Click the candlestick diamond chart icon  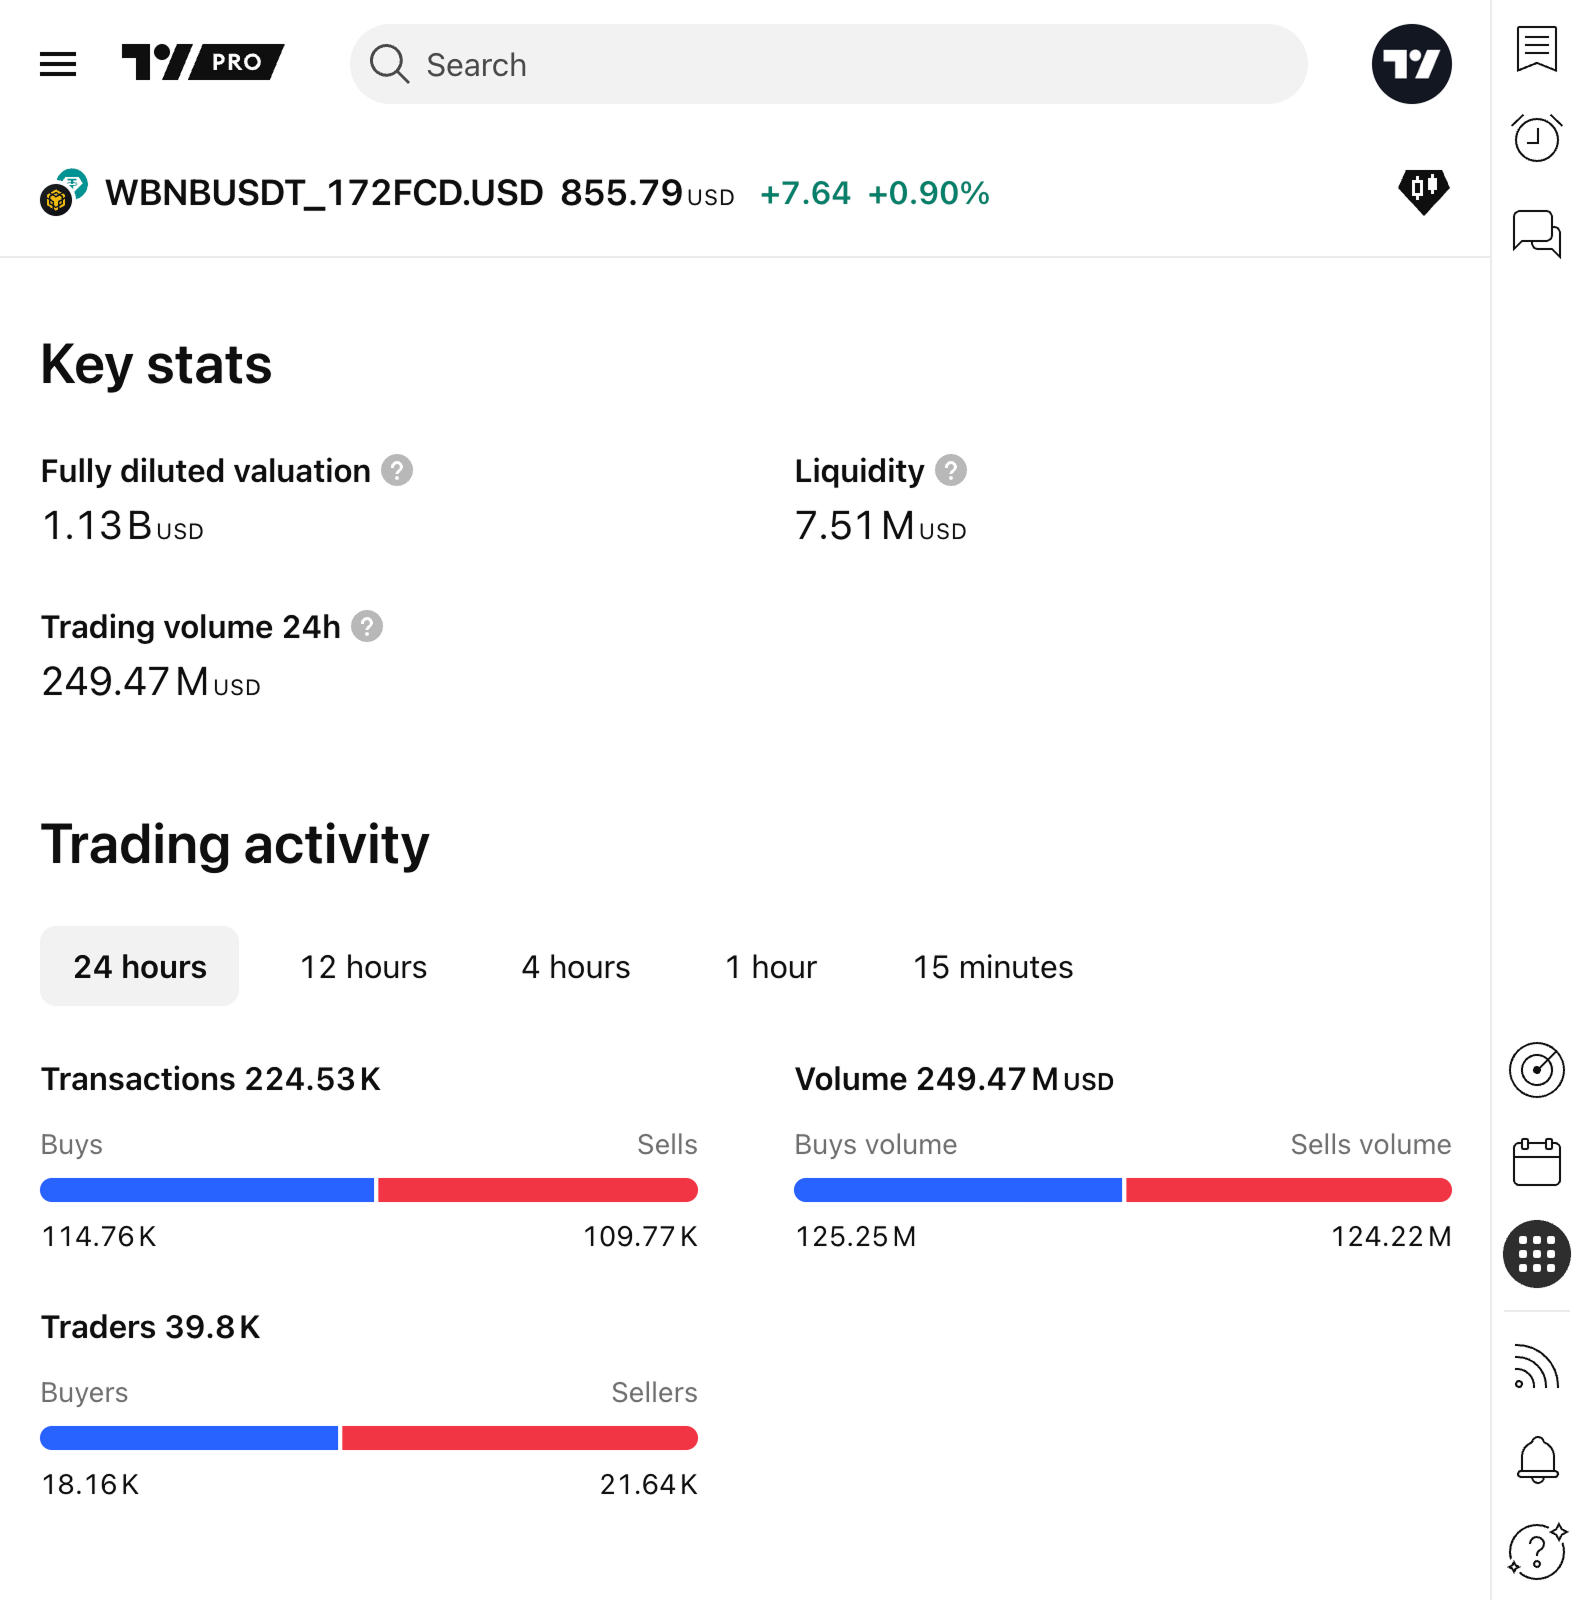tap(1423, 190)
